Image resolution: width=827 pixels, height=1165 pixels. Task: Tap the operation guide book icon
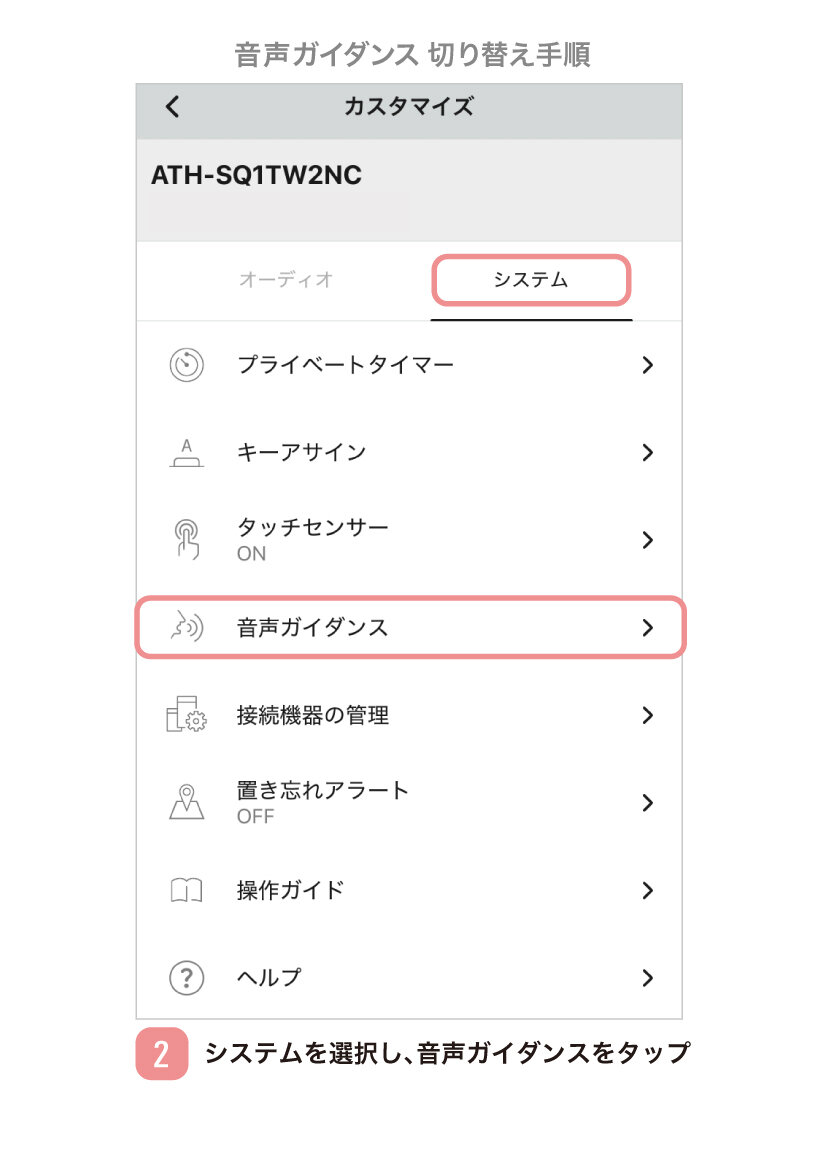click(x=186, y=890)
